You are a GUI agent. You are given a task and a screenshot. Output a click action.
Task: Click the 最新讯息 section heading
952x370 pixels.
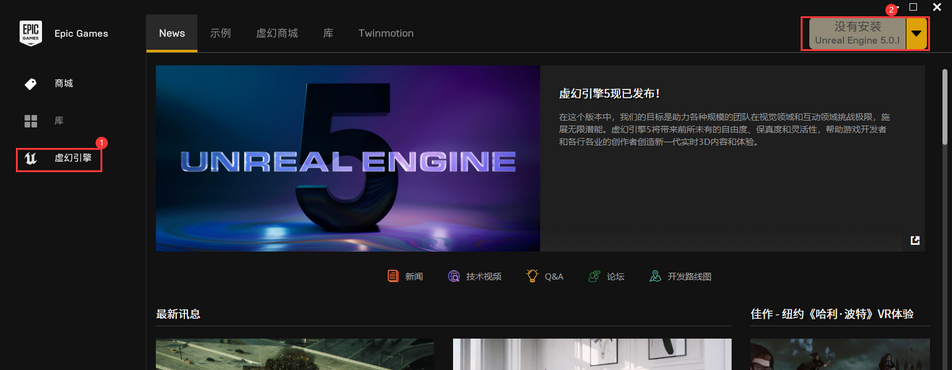coord(178,314)
